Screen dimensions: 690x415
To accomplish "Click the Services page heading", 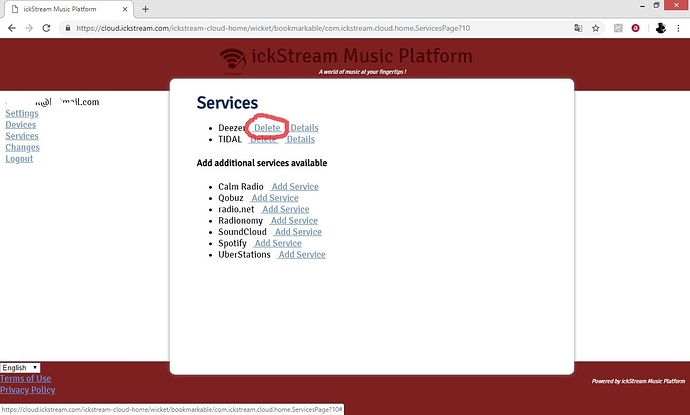I will (x=227, y=103).
